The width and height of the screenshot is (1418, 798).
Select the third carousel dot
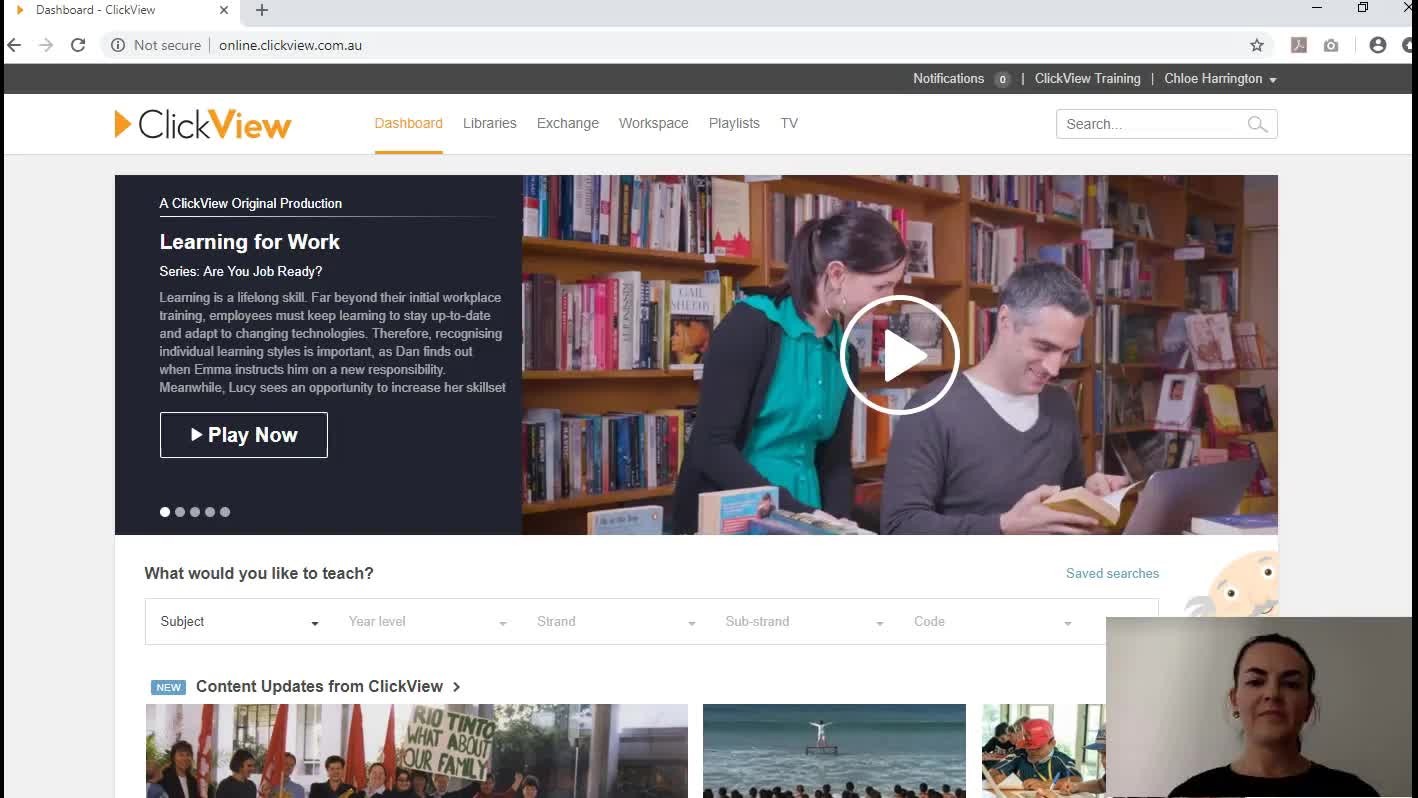195,512
